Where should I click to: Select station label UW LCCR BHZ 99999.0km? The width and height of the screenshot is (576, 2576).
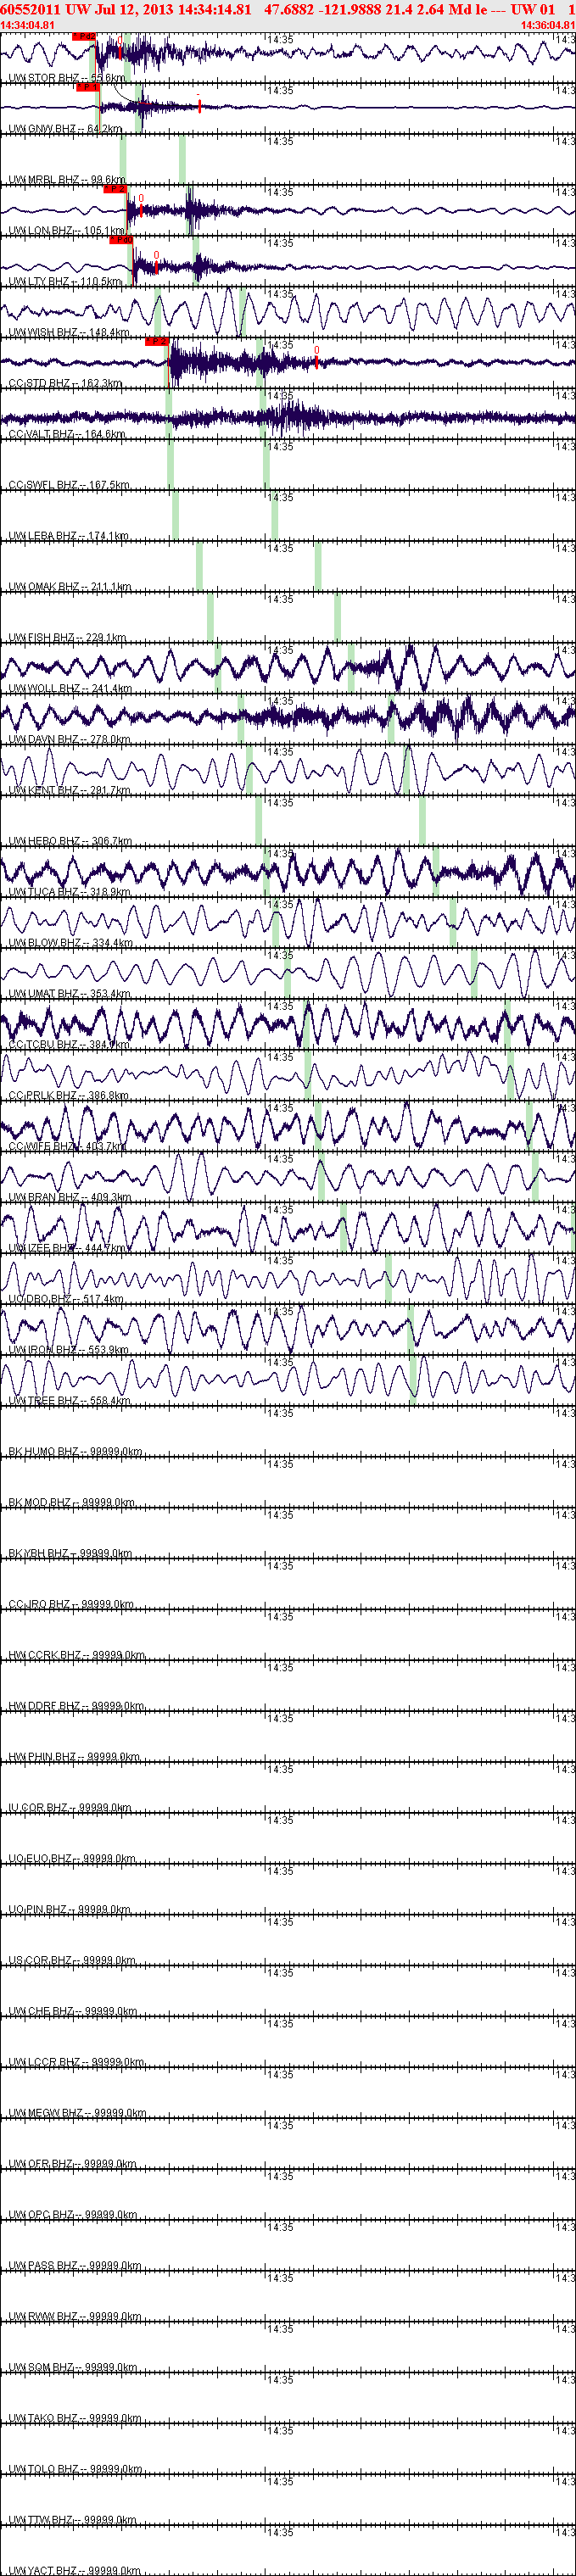76,2064
